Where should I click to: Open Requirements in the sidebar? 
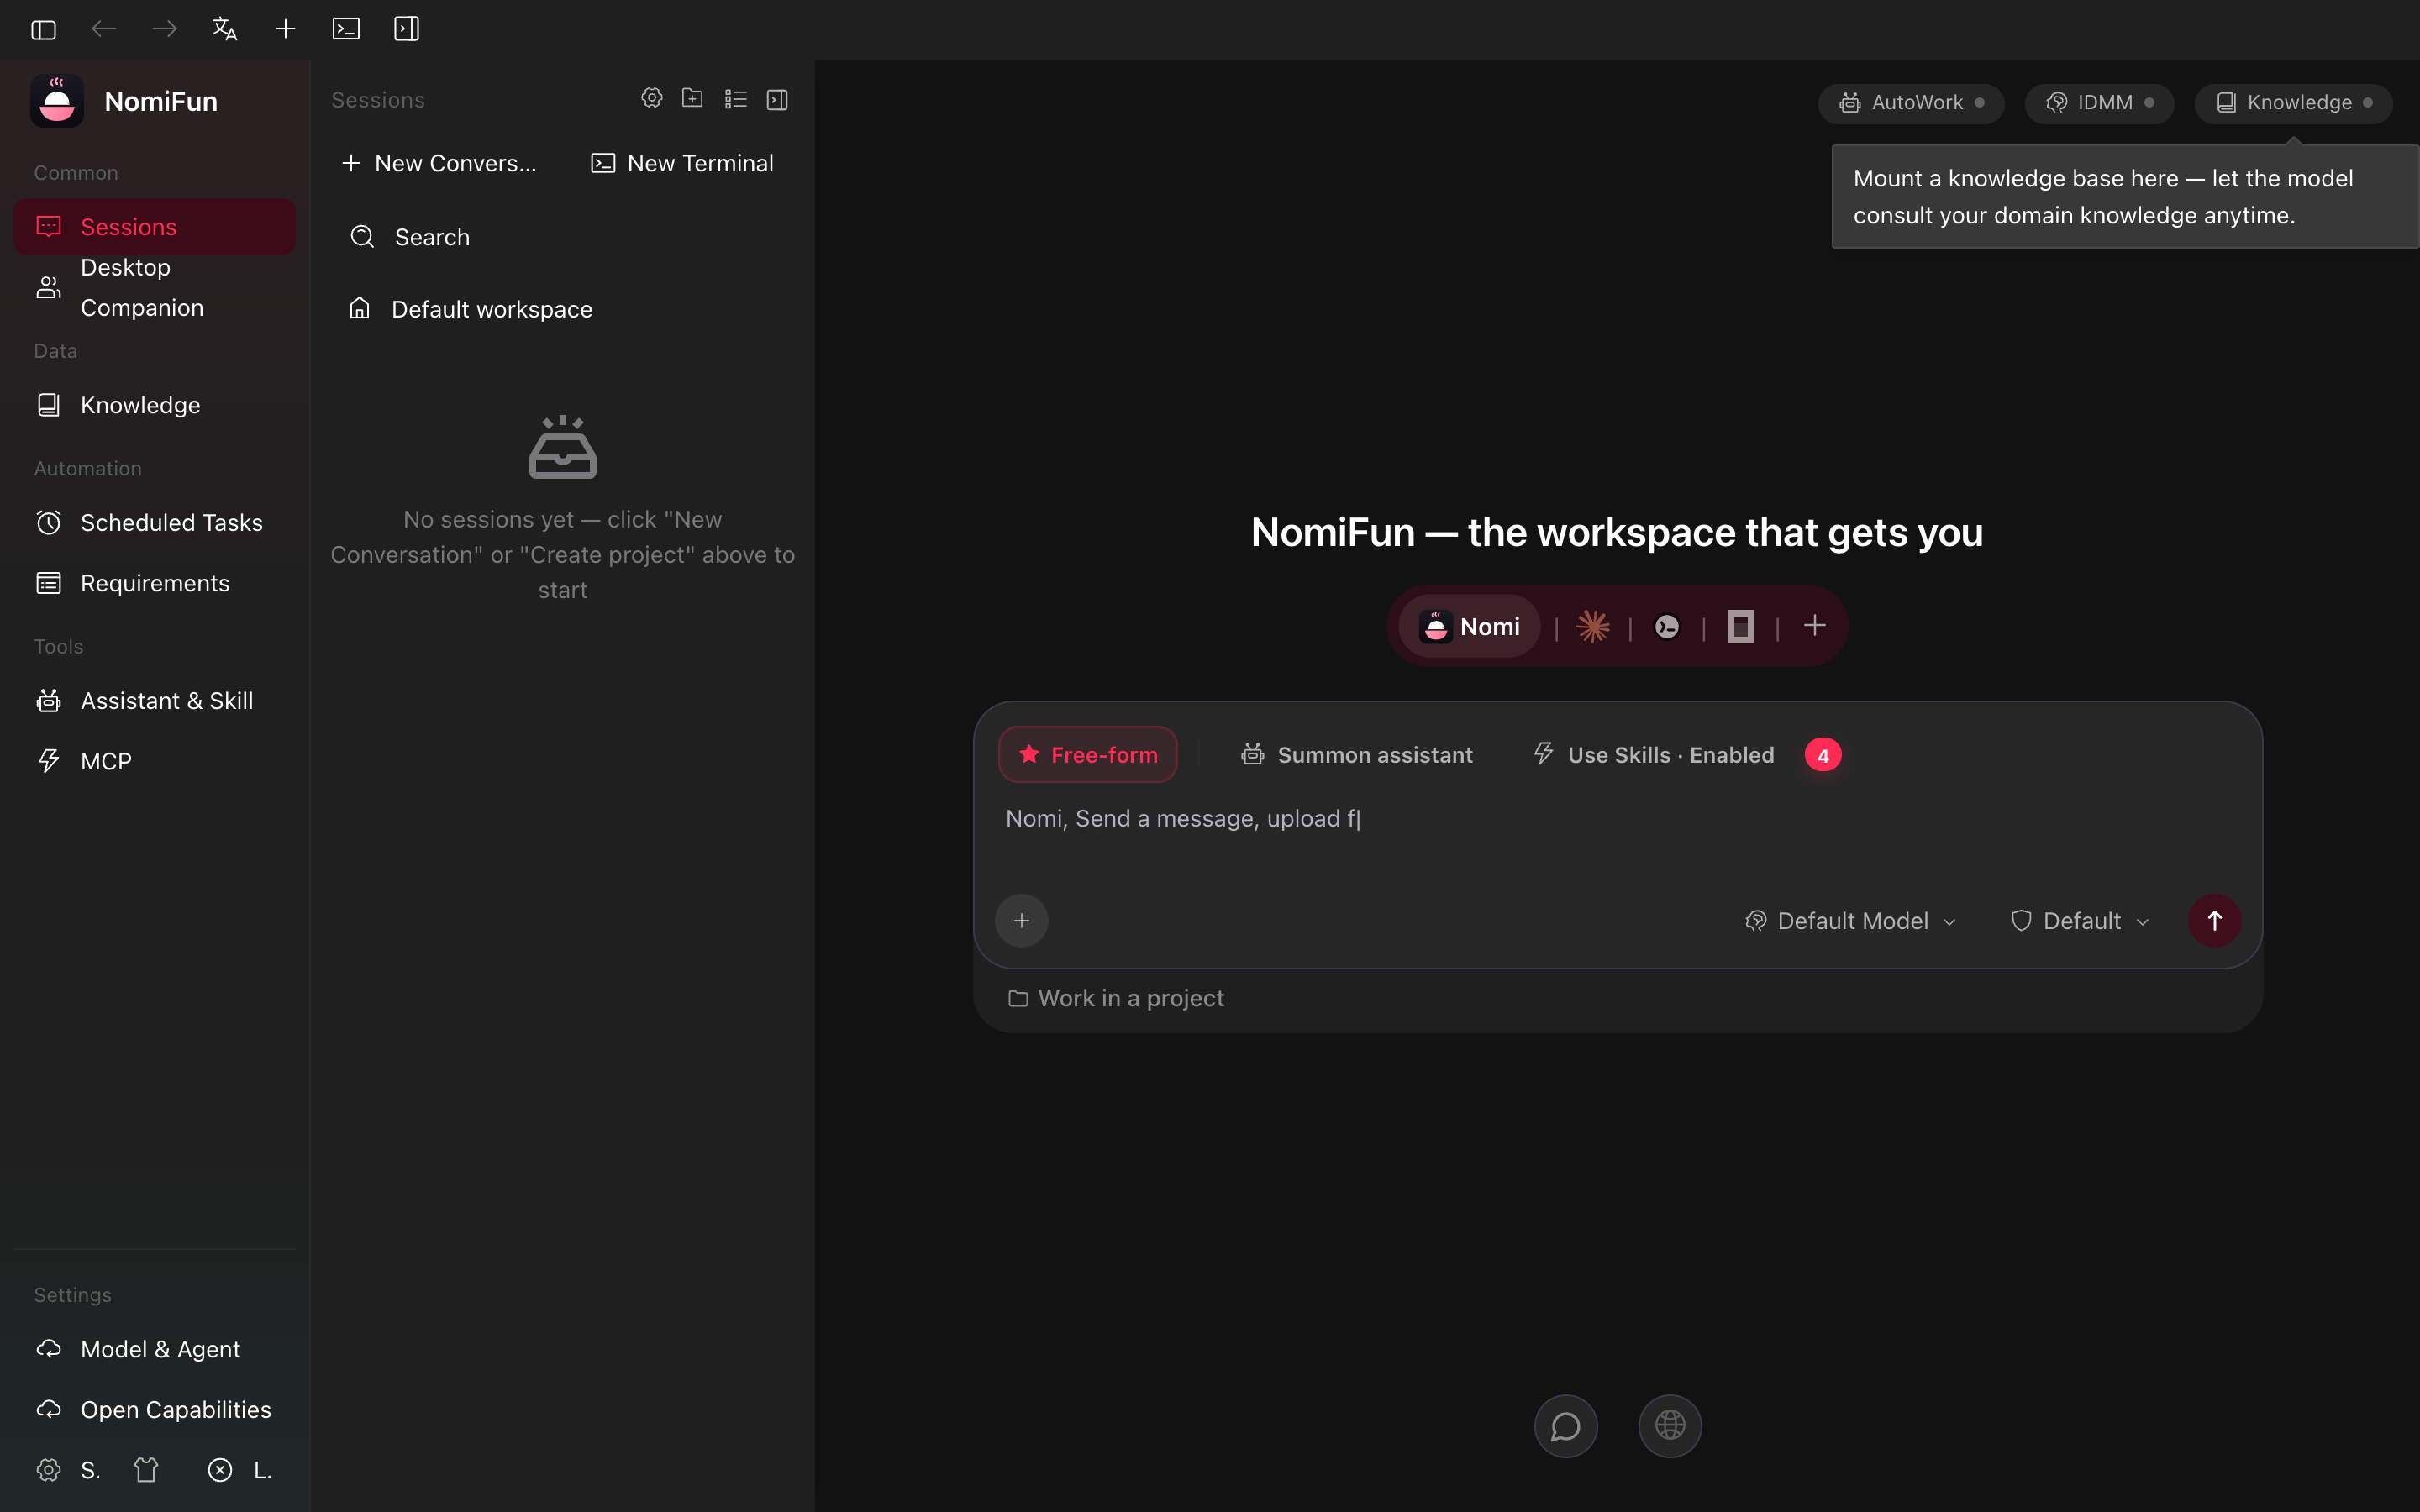click(x=155, y=583)
